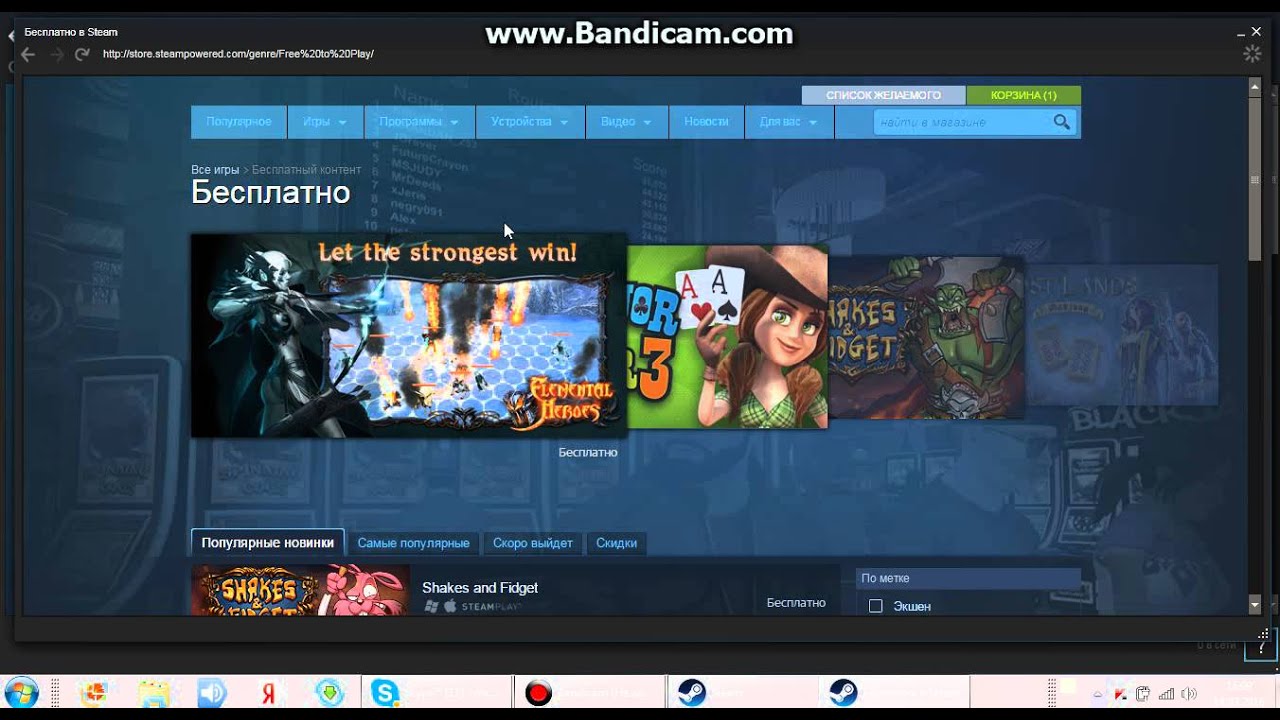Click the Бесплатно price on Shakes and Fidget

pyautogui.click(x=796, y=603)
